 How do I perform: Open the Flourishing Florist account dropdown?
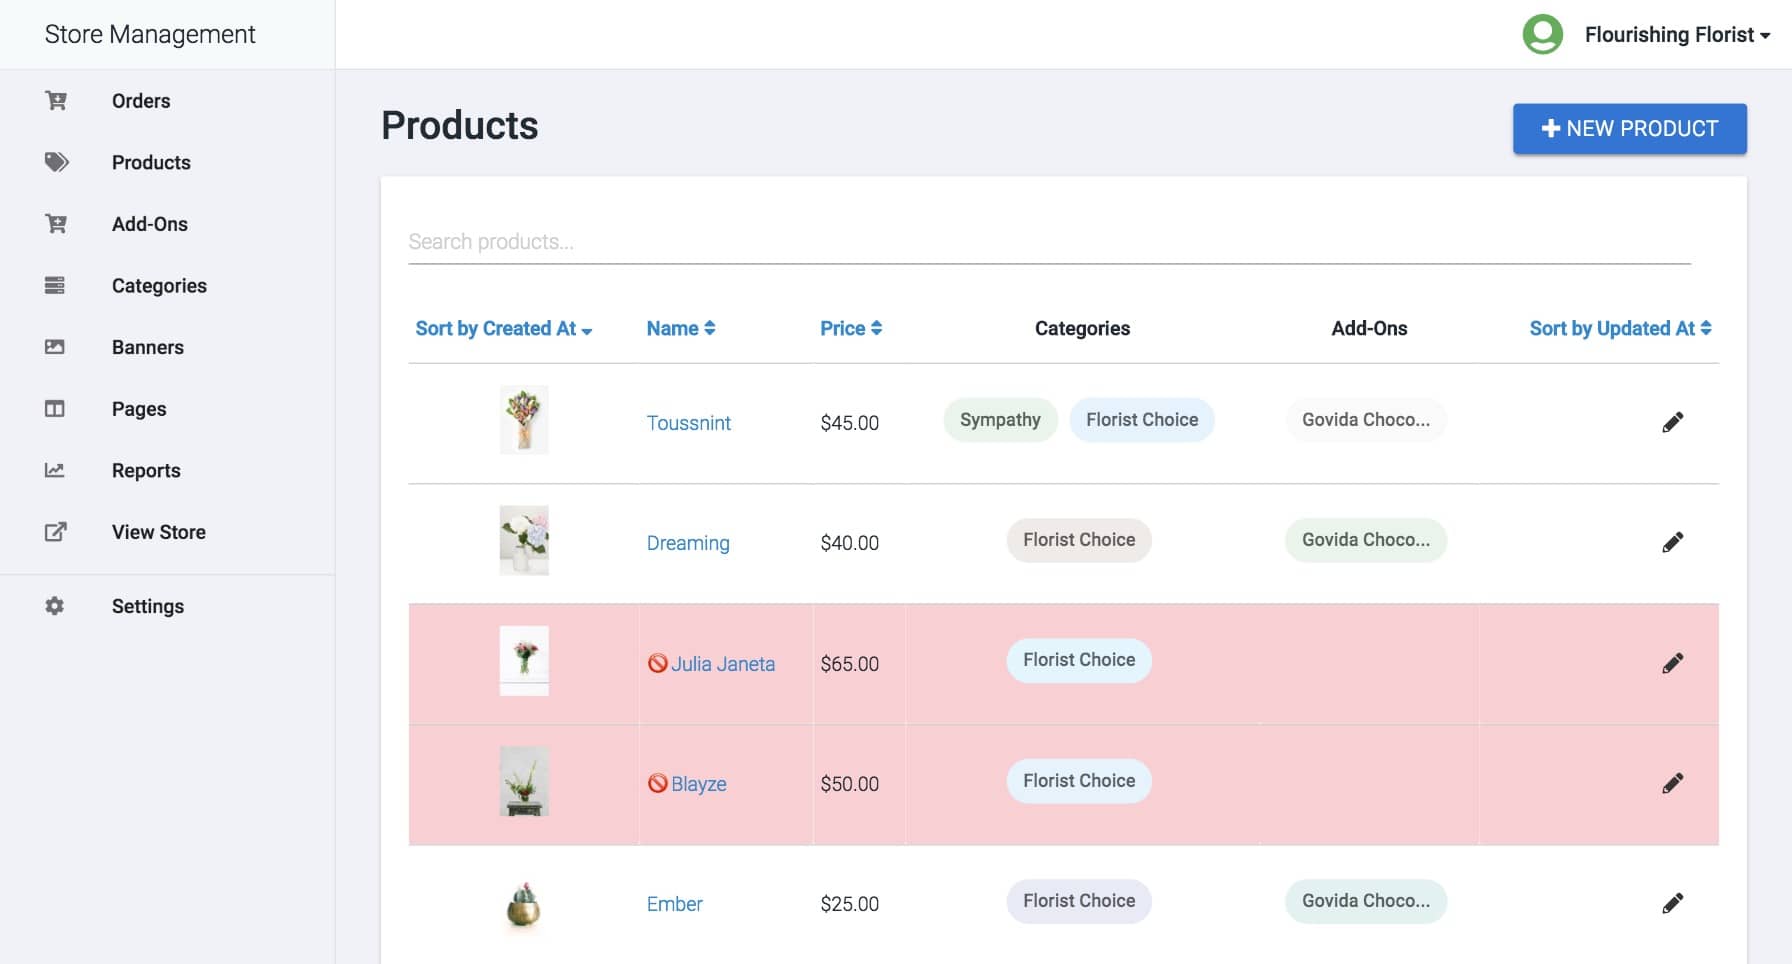1677,35
